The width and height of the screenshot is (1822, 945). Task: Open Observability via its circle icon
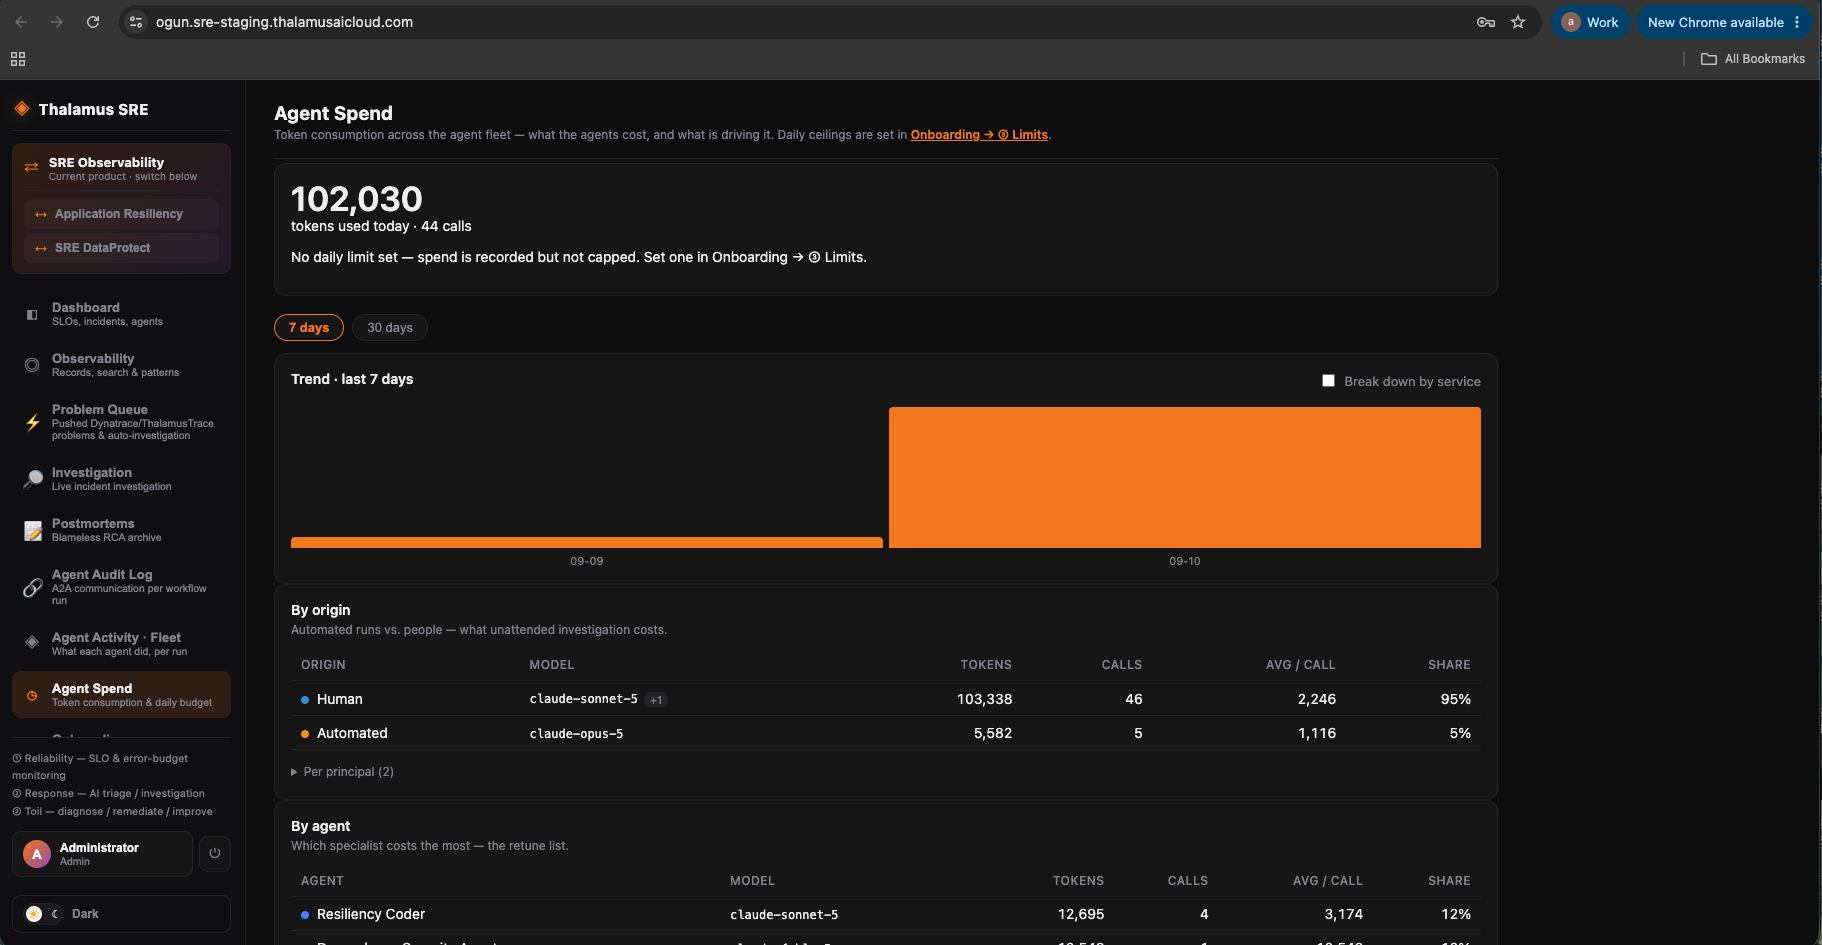pos(32,365)
